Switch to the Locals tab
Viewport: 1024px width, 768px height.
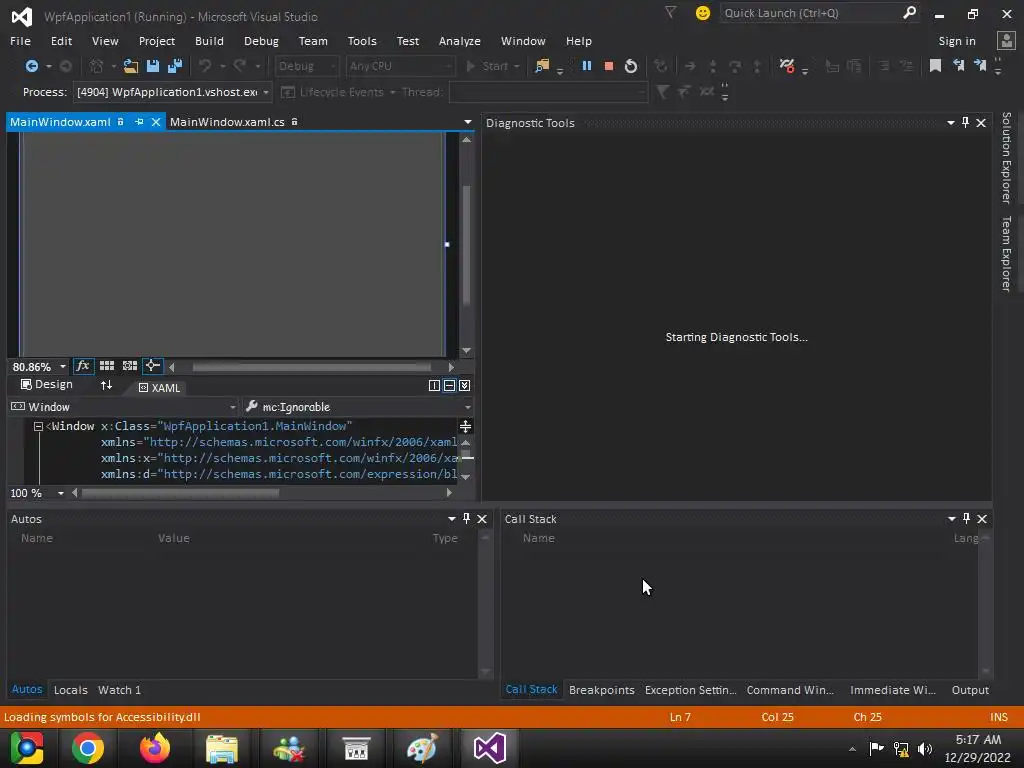(x=71, y=690)
